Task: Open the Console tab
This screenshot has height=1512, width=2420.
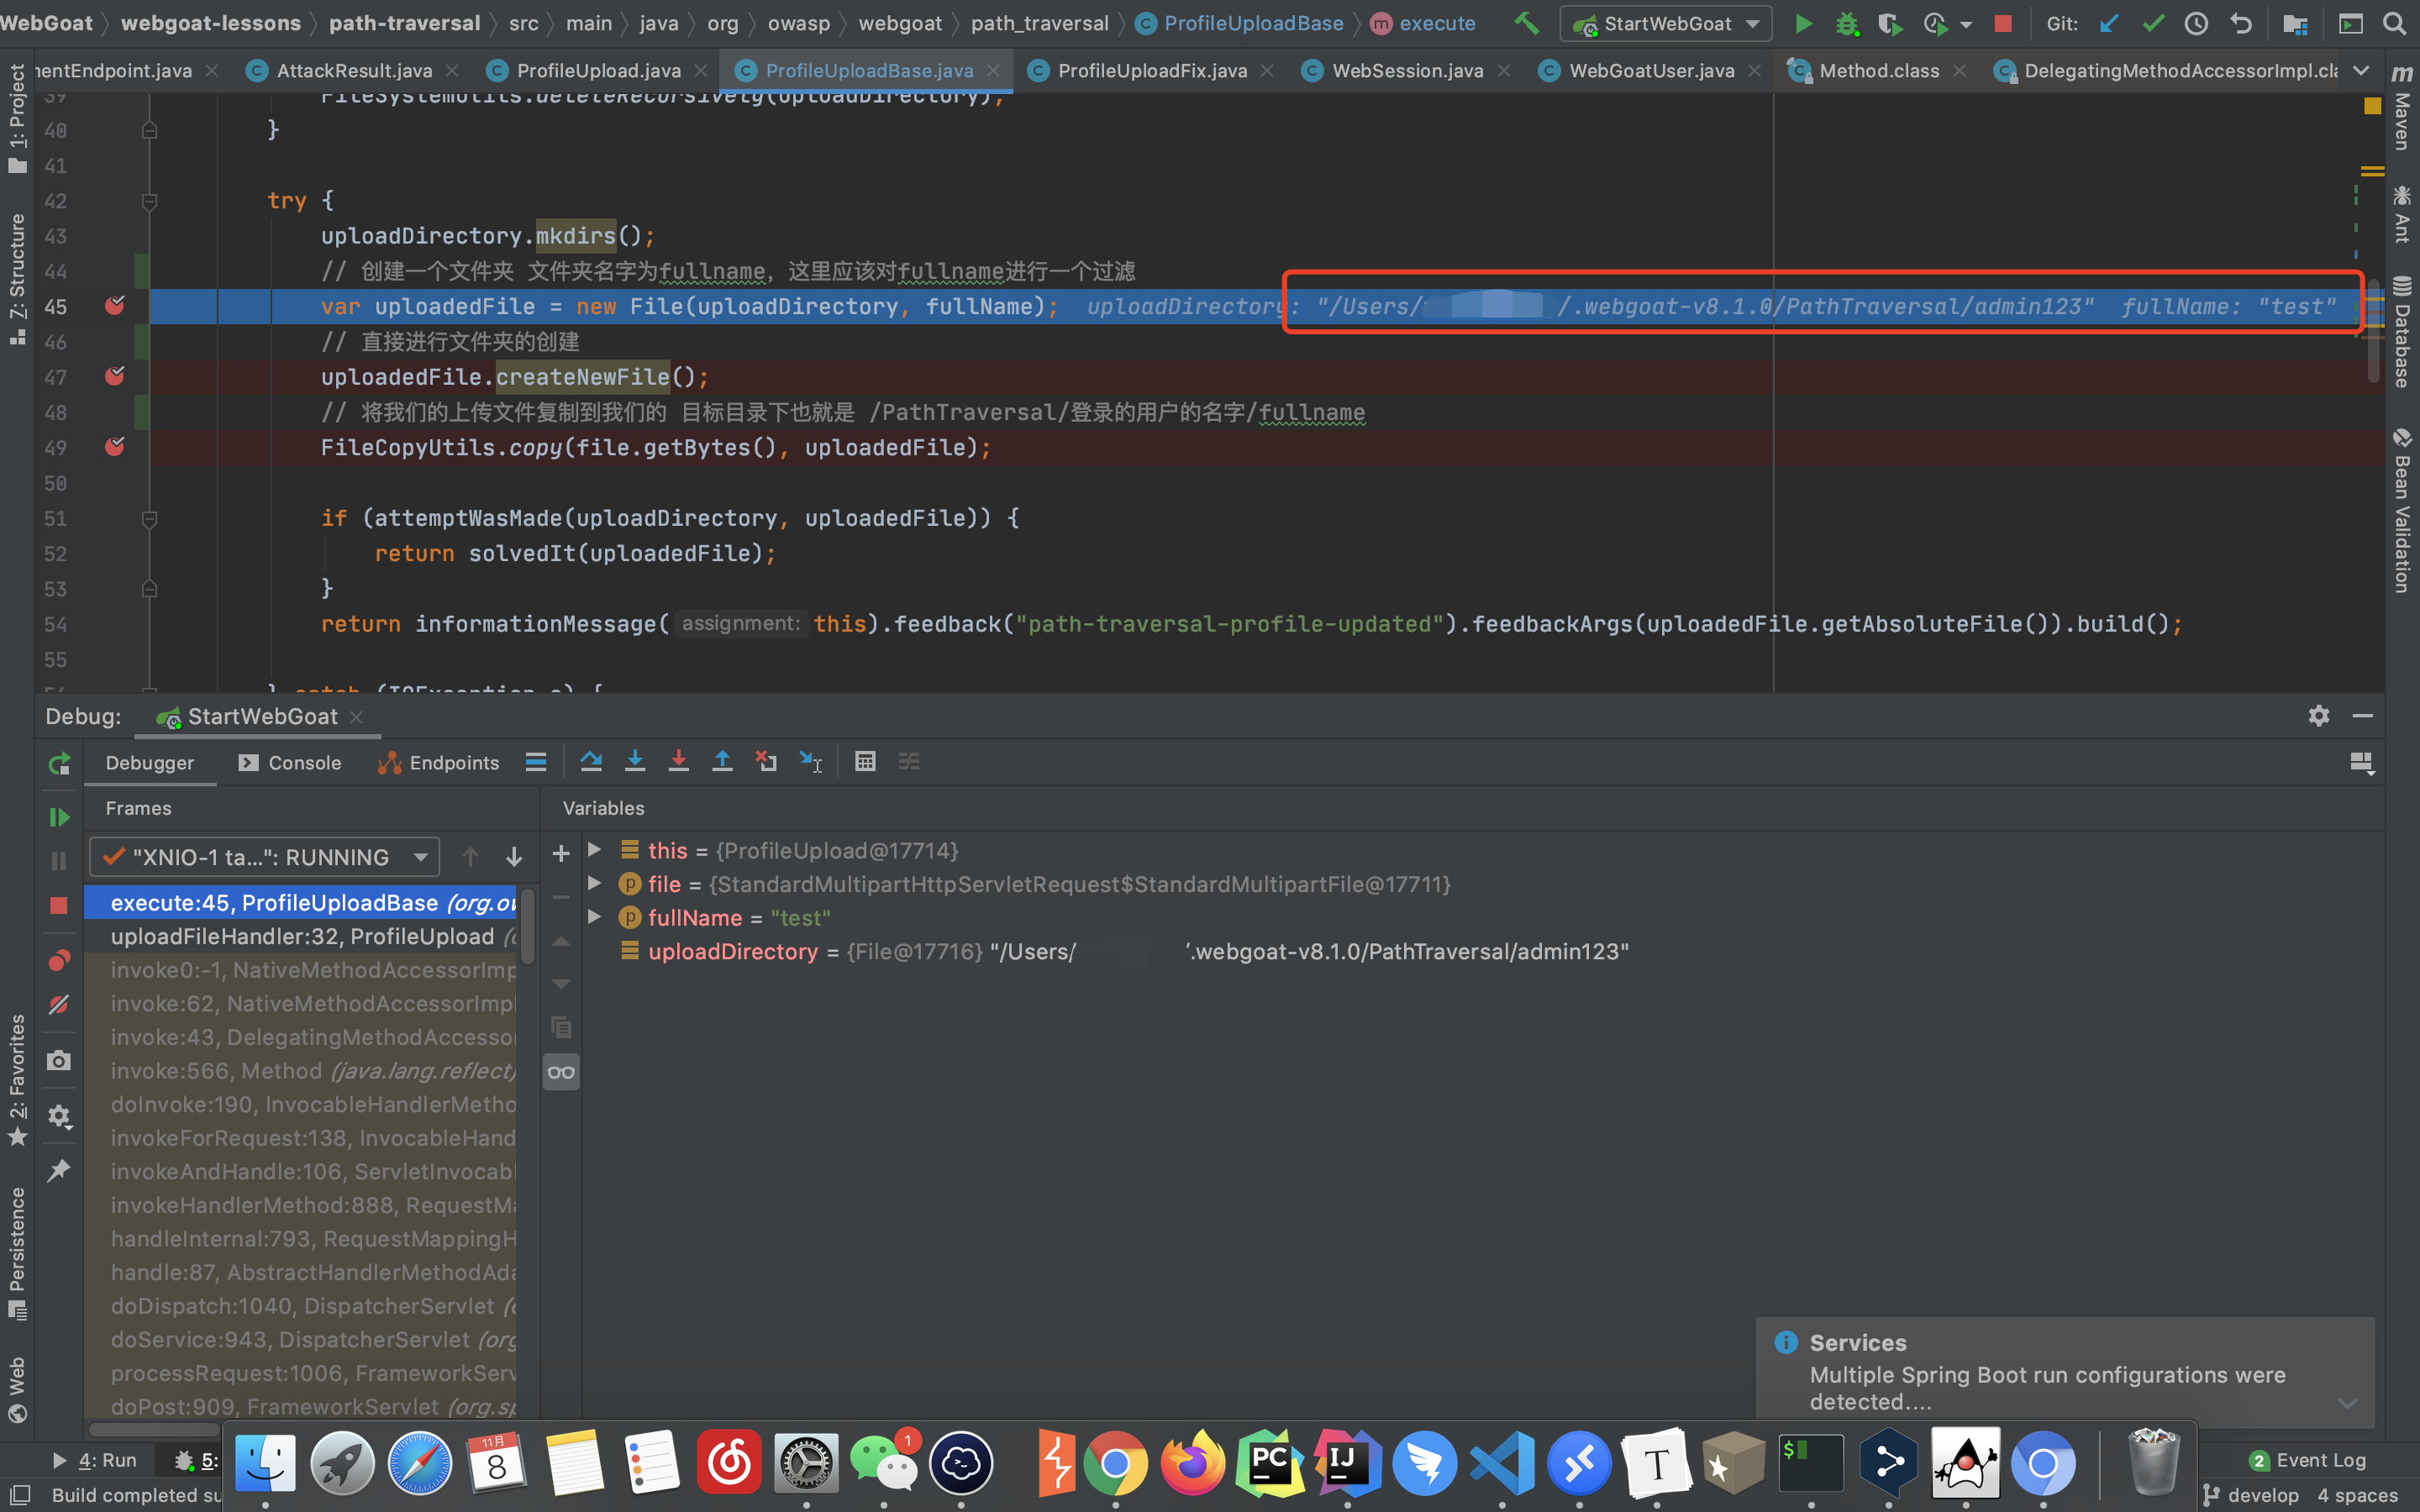Action: point(291,763)
